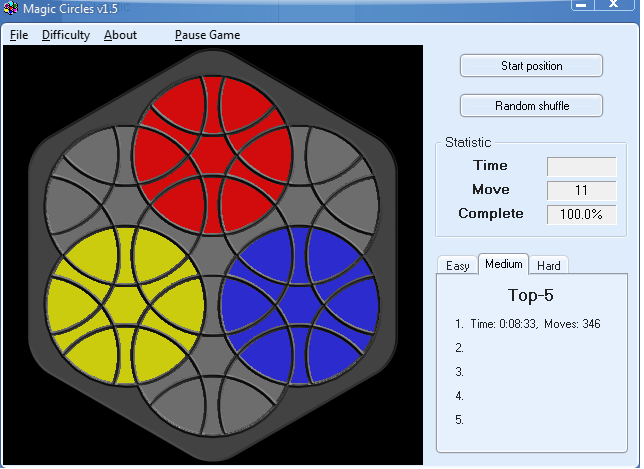Image resolution: width=644 pixels, height=469 pixels.
Task: Click the Start position button
Action: tap(531, 66)
